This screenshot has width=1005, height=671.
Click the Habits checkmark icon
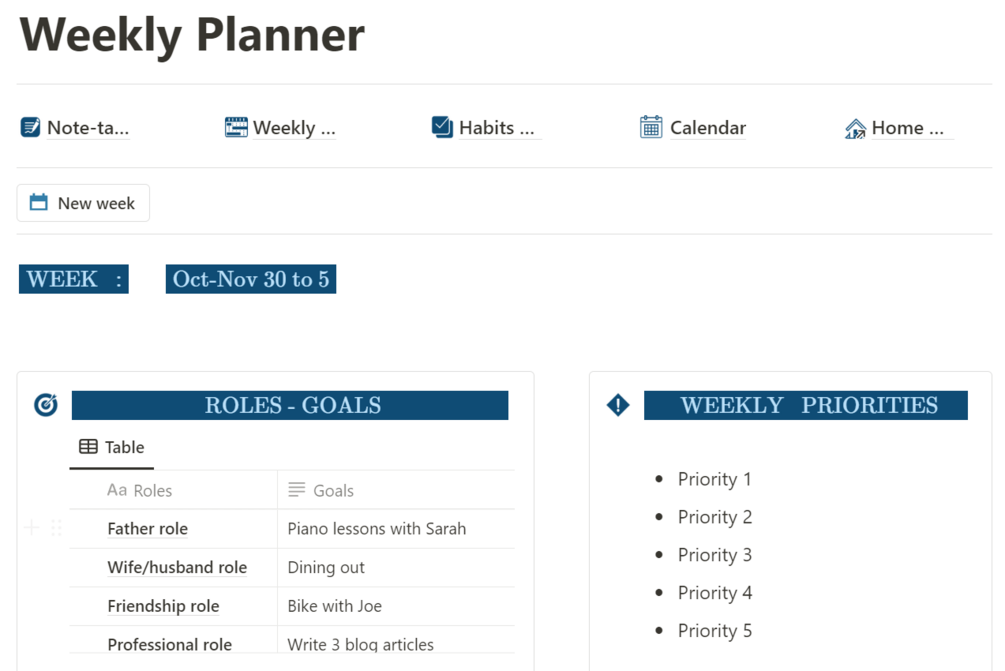(x=442, y=127)
